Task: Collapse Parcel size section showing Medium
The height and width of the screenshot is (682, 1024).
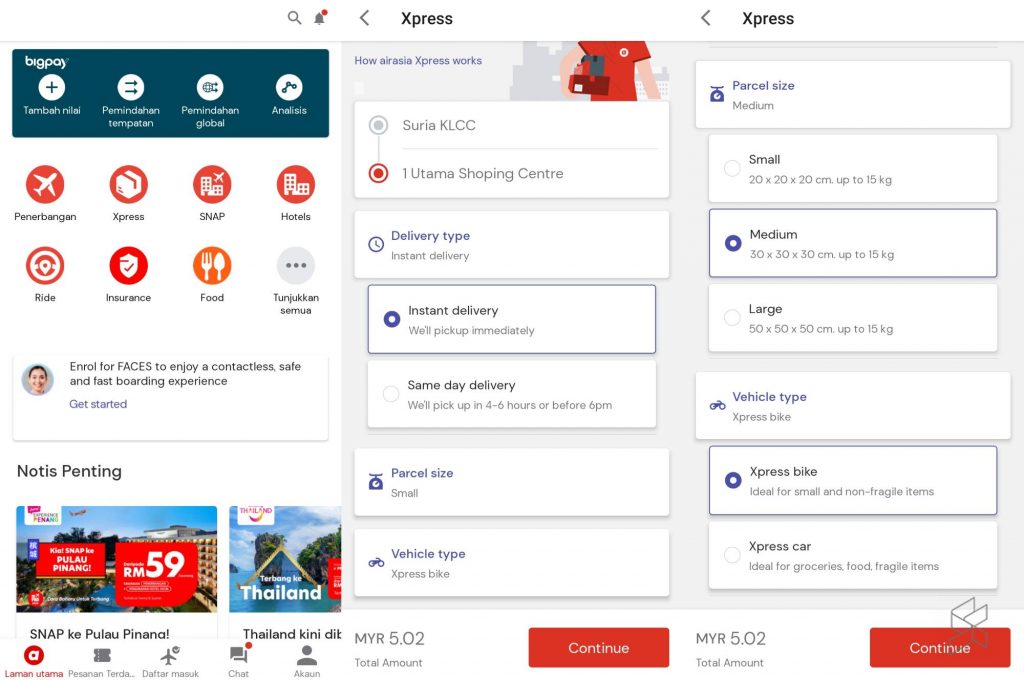Action: [x=853, y=95]
